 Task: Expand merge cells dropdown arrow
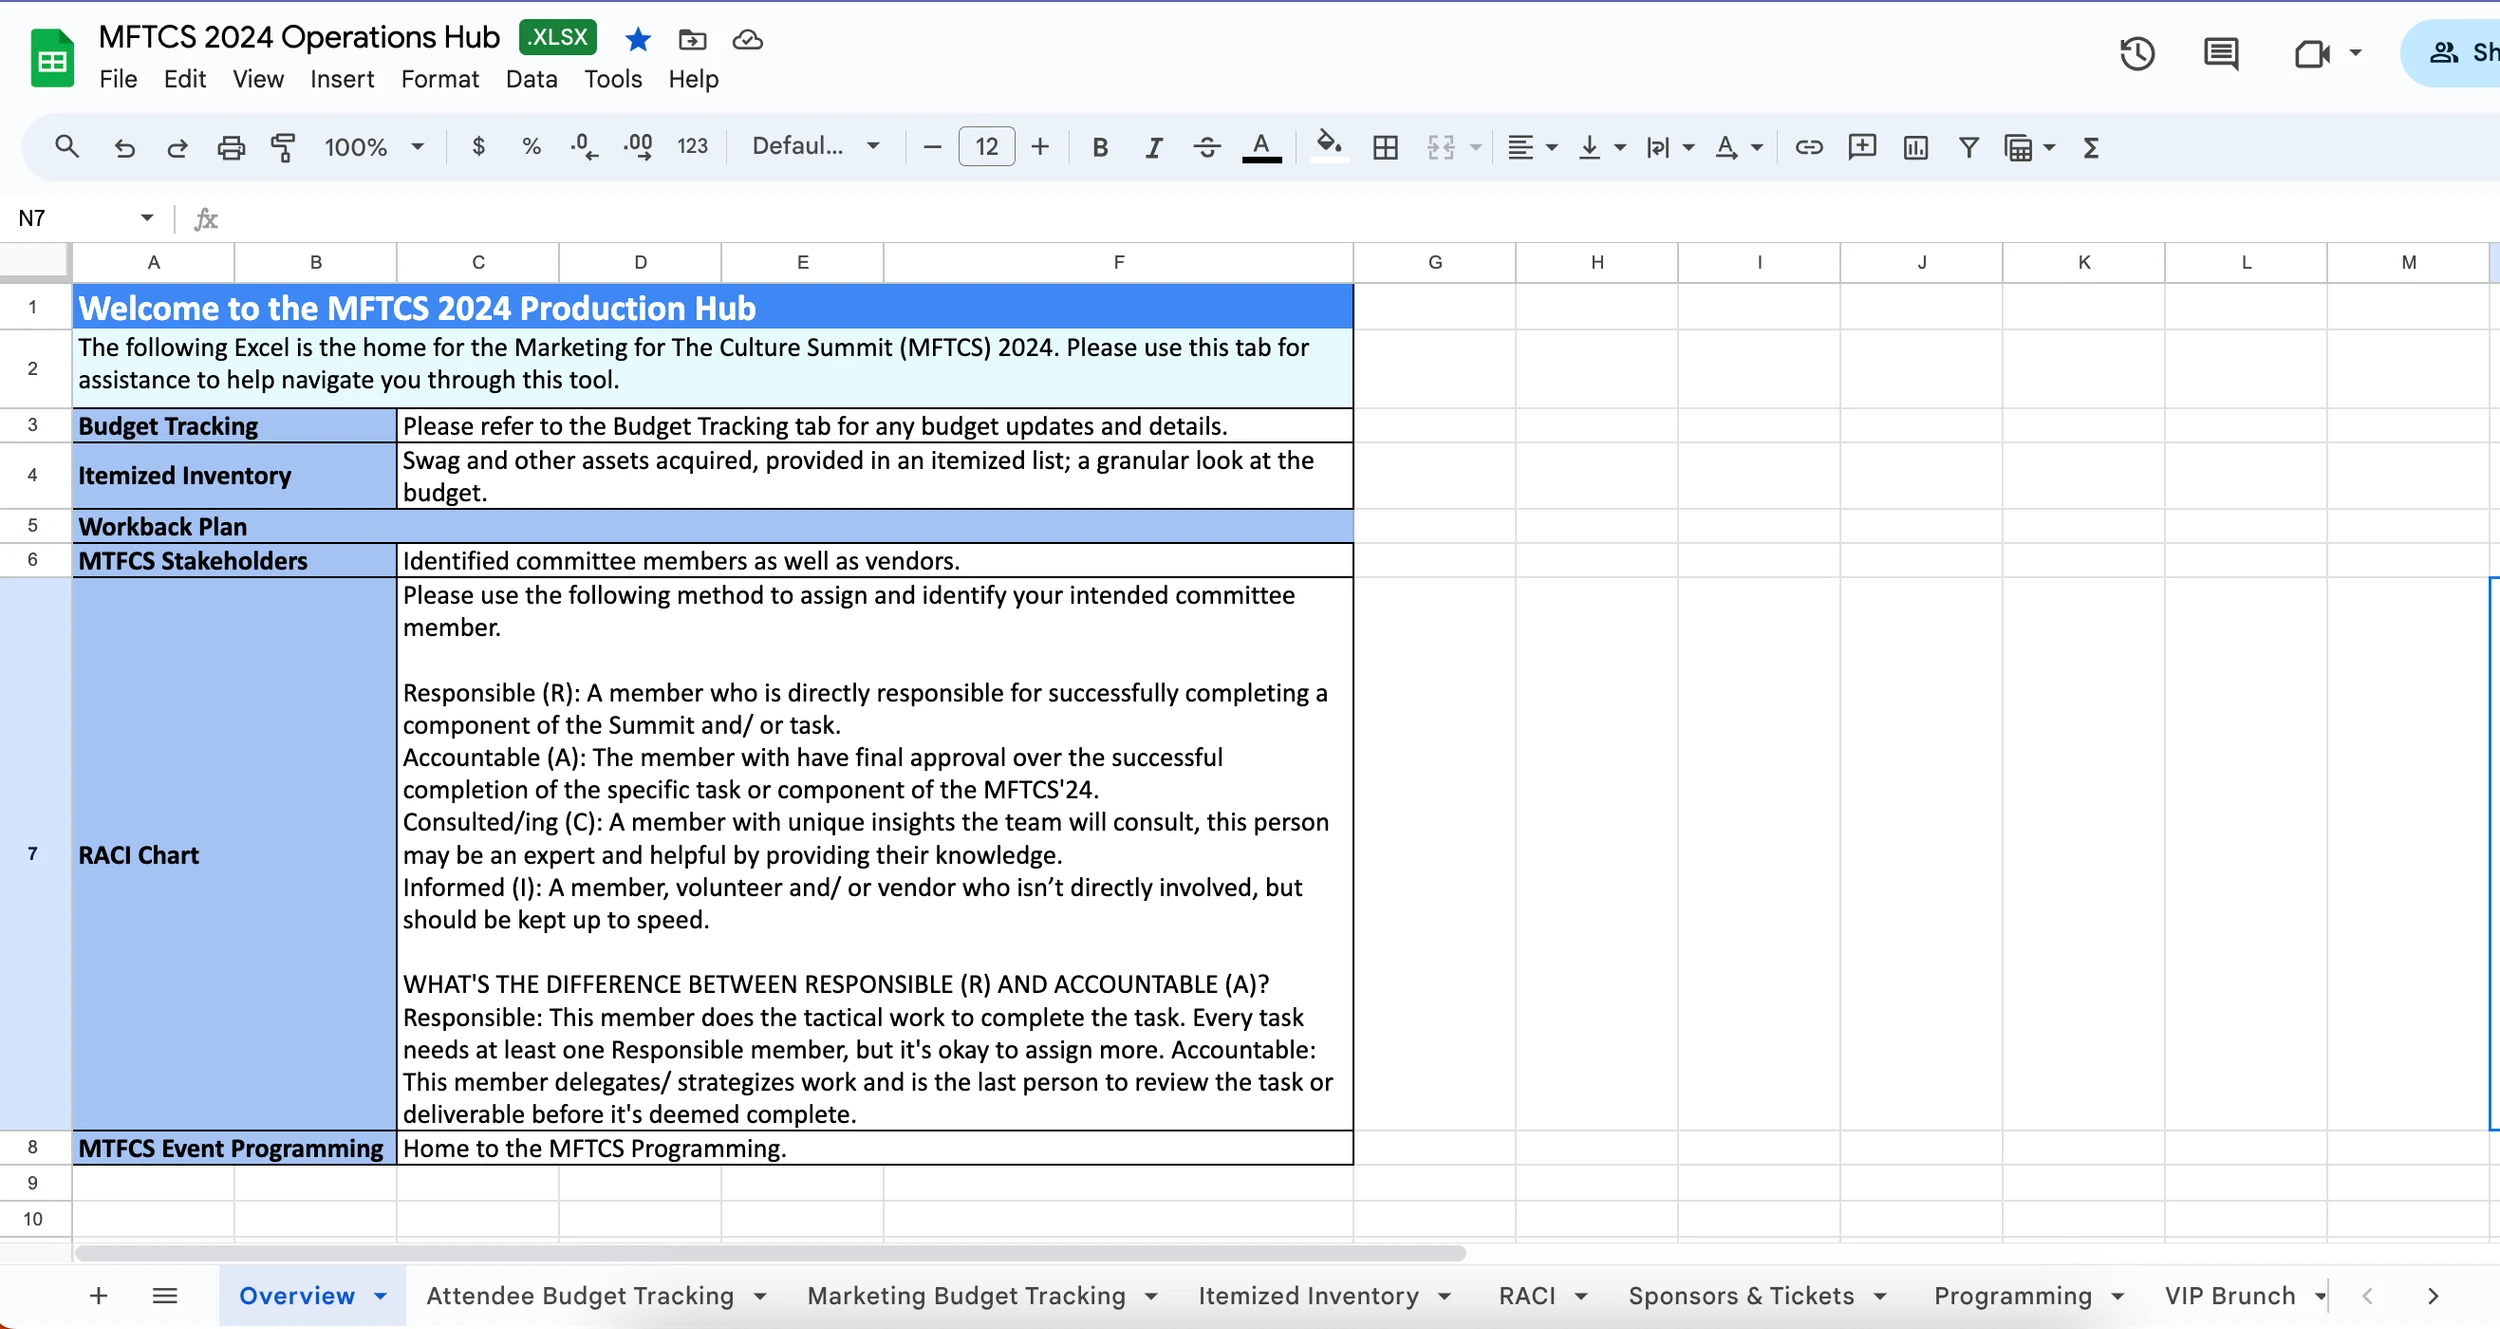[x=1475, y=148]
